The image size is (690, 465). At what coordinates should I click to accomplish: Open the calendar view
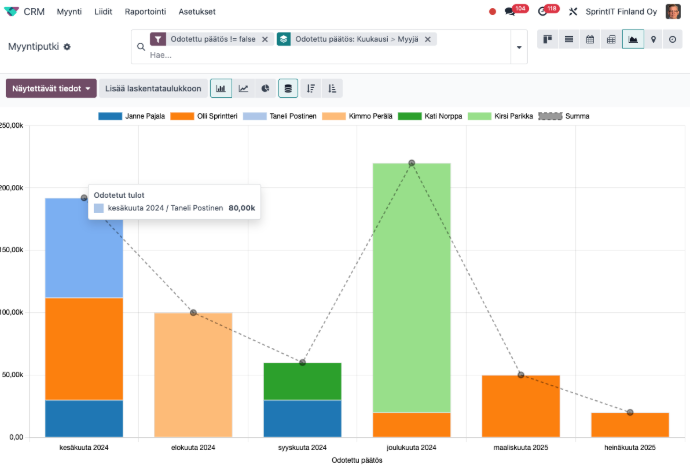coord(590,39)
